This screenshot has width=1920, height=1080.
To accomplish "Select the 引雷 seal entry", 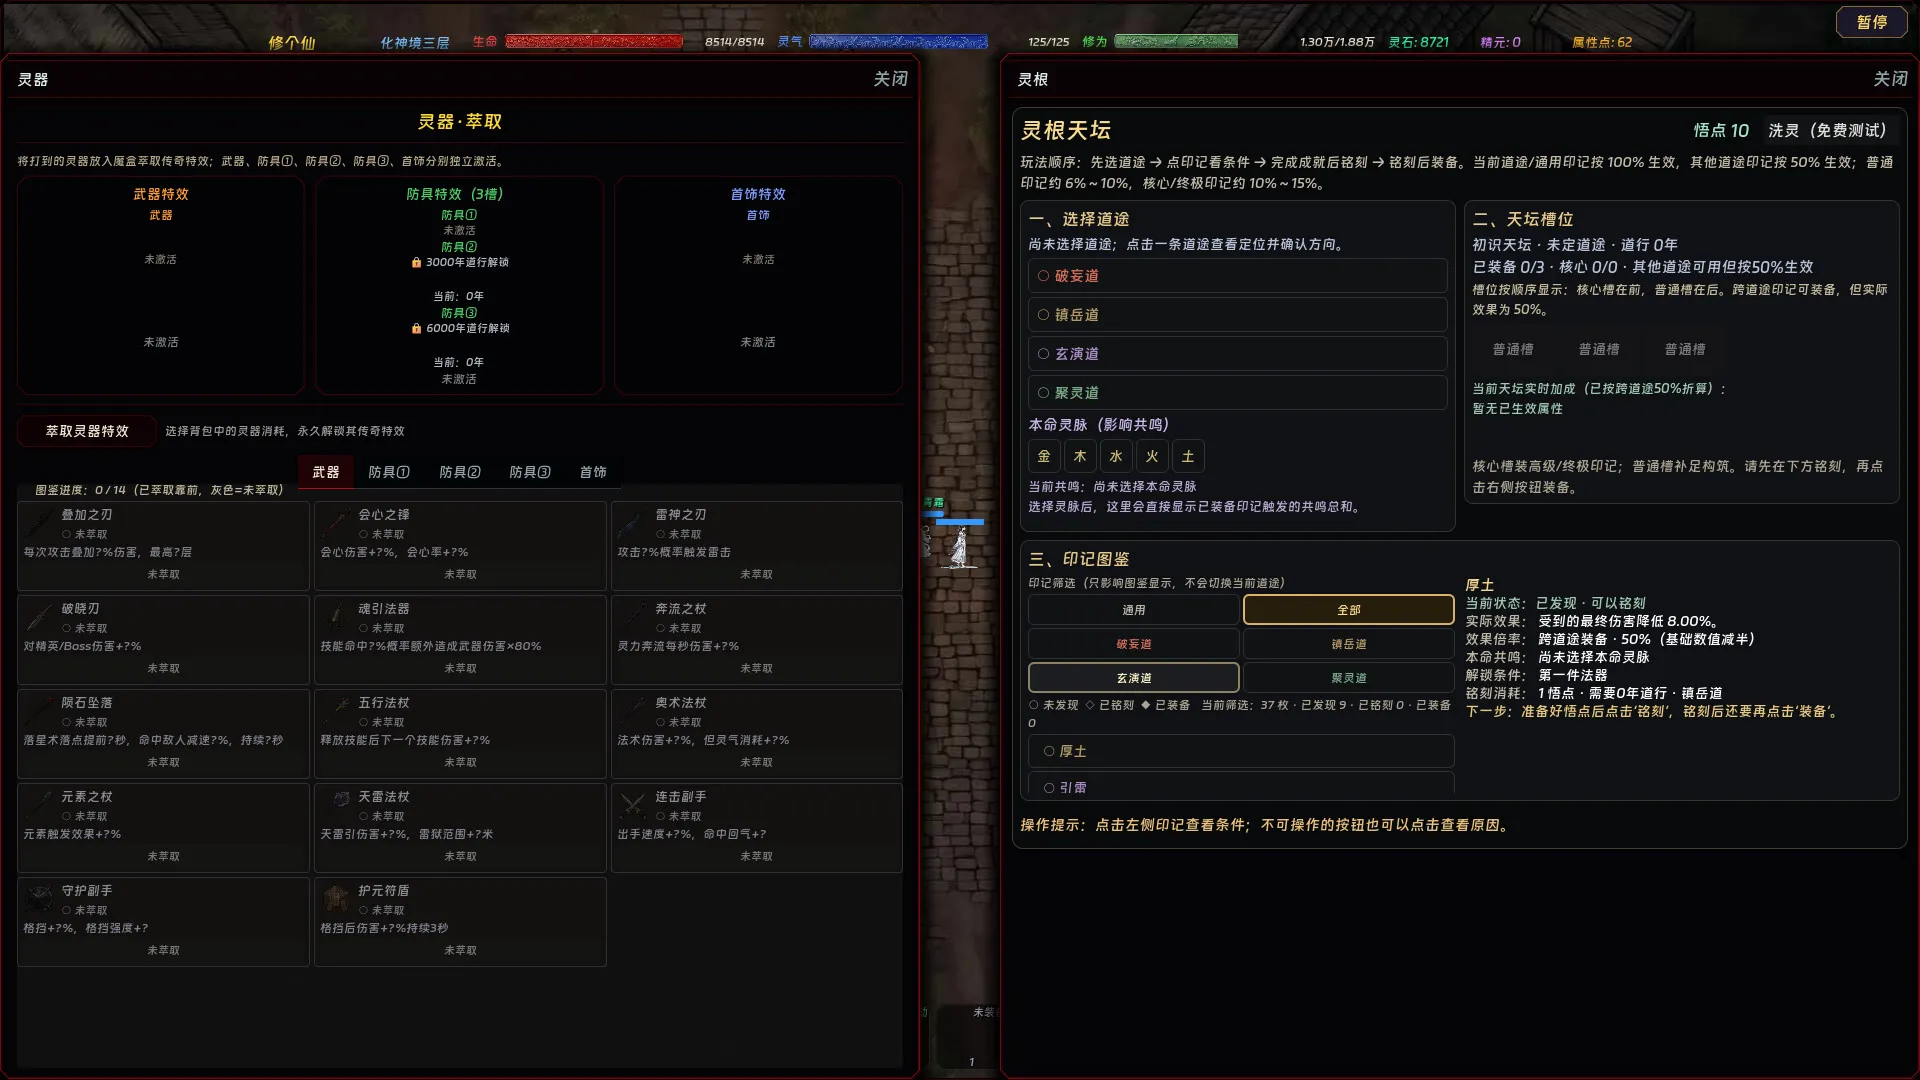I will tap(1241, 785).
